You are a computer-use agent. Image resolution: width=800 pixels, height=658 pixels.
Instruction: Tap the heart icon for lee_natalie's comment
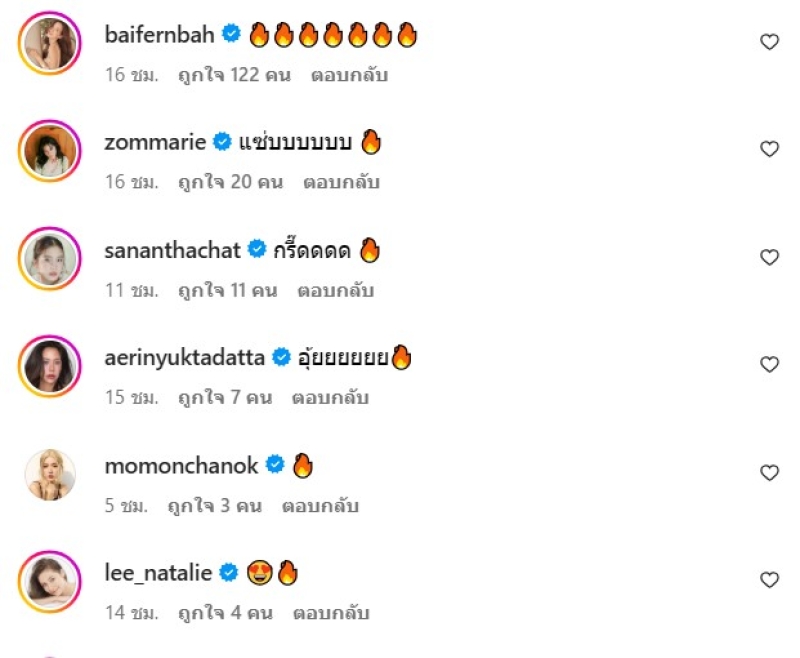[x=769, y=580]
